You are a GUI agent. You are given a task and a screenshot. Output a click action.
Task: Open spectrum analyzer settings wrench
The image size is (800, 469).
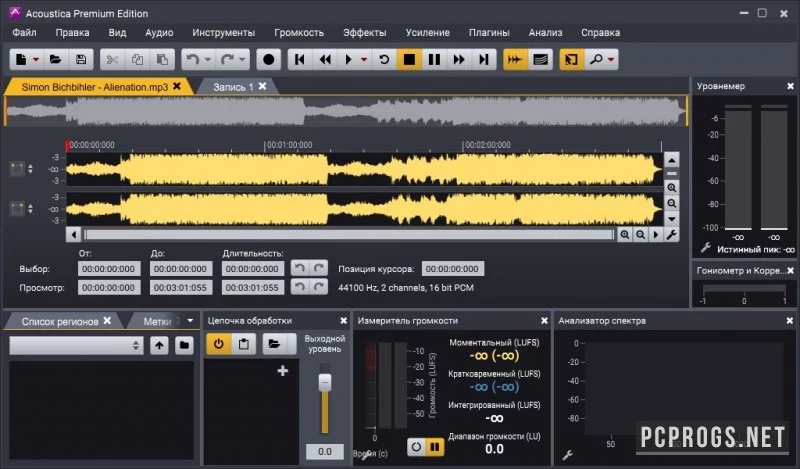point(567,454)
